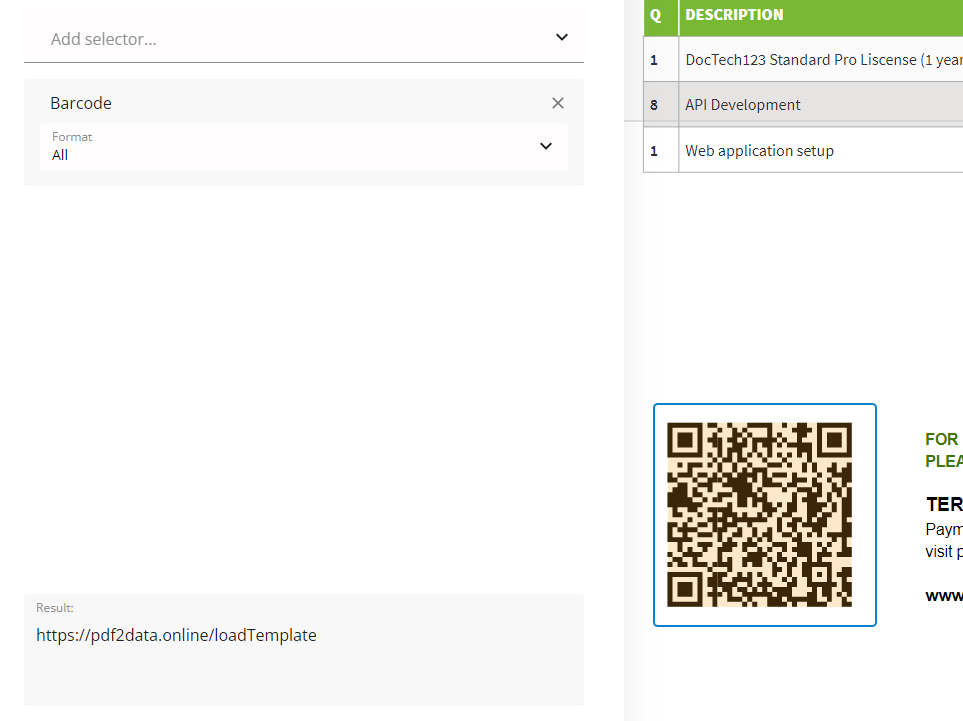Screen dimensions: 963x721
Task: Click the Add selector chevron arrow
Action: coord(561,38)
